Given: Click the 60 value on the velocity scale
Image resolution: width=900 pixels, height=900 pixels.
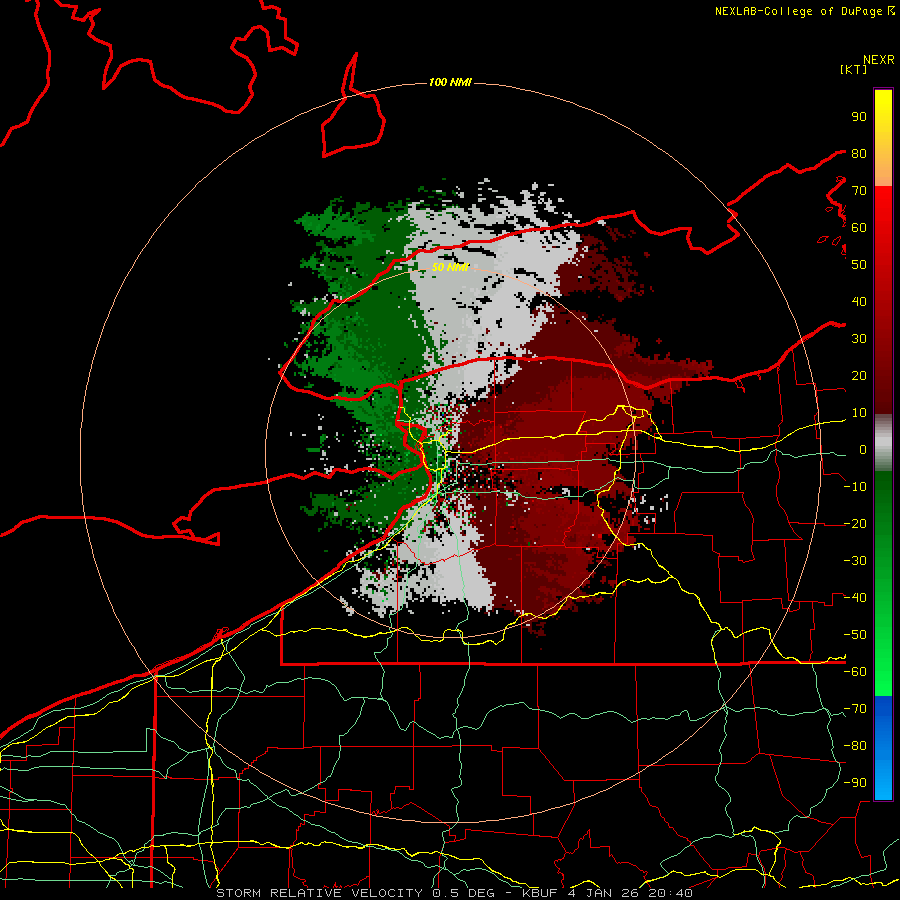Looking at the screenshot, I should click(x=859, y=227).
